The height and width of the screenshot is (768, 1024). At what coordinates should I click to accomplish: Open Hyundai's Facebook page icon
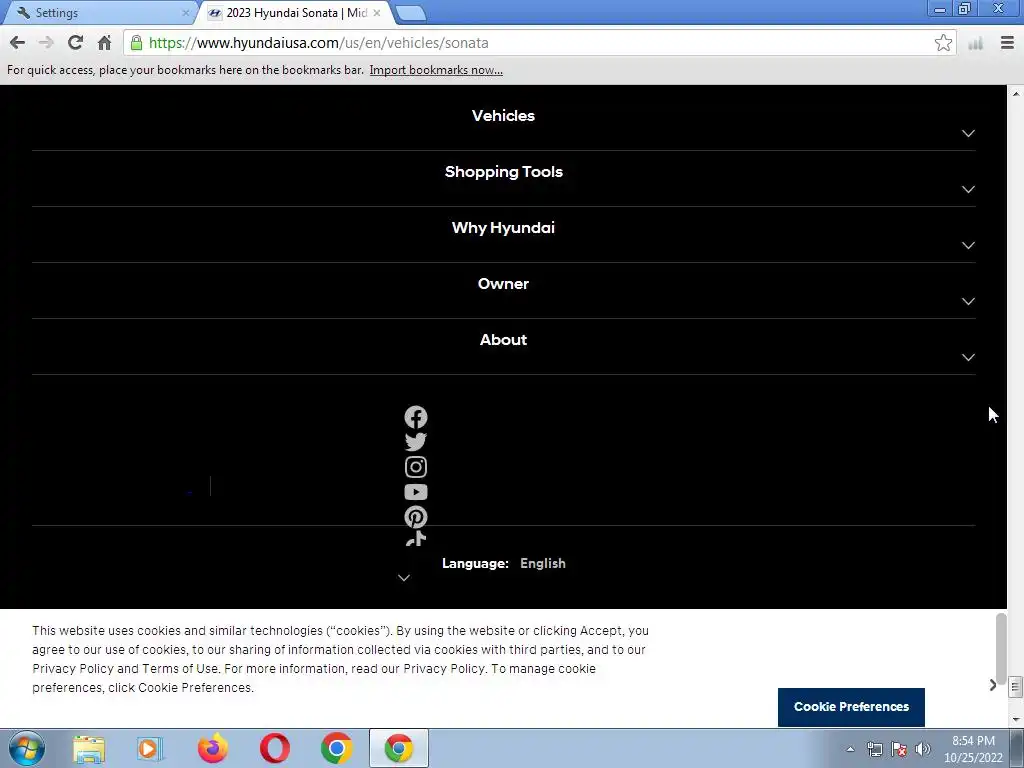pyautogui.click(x=415, y=417)
